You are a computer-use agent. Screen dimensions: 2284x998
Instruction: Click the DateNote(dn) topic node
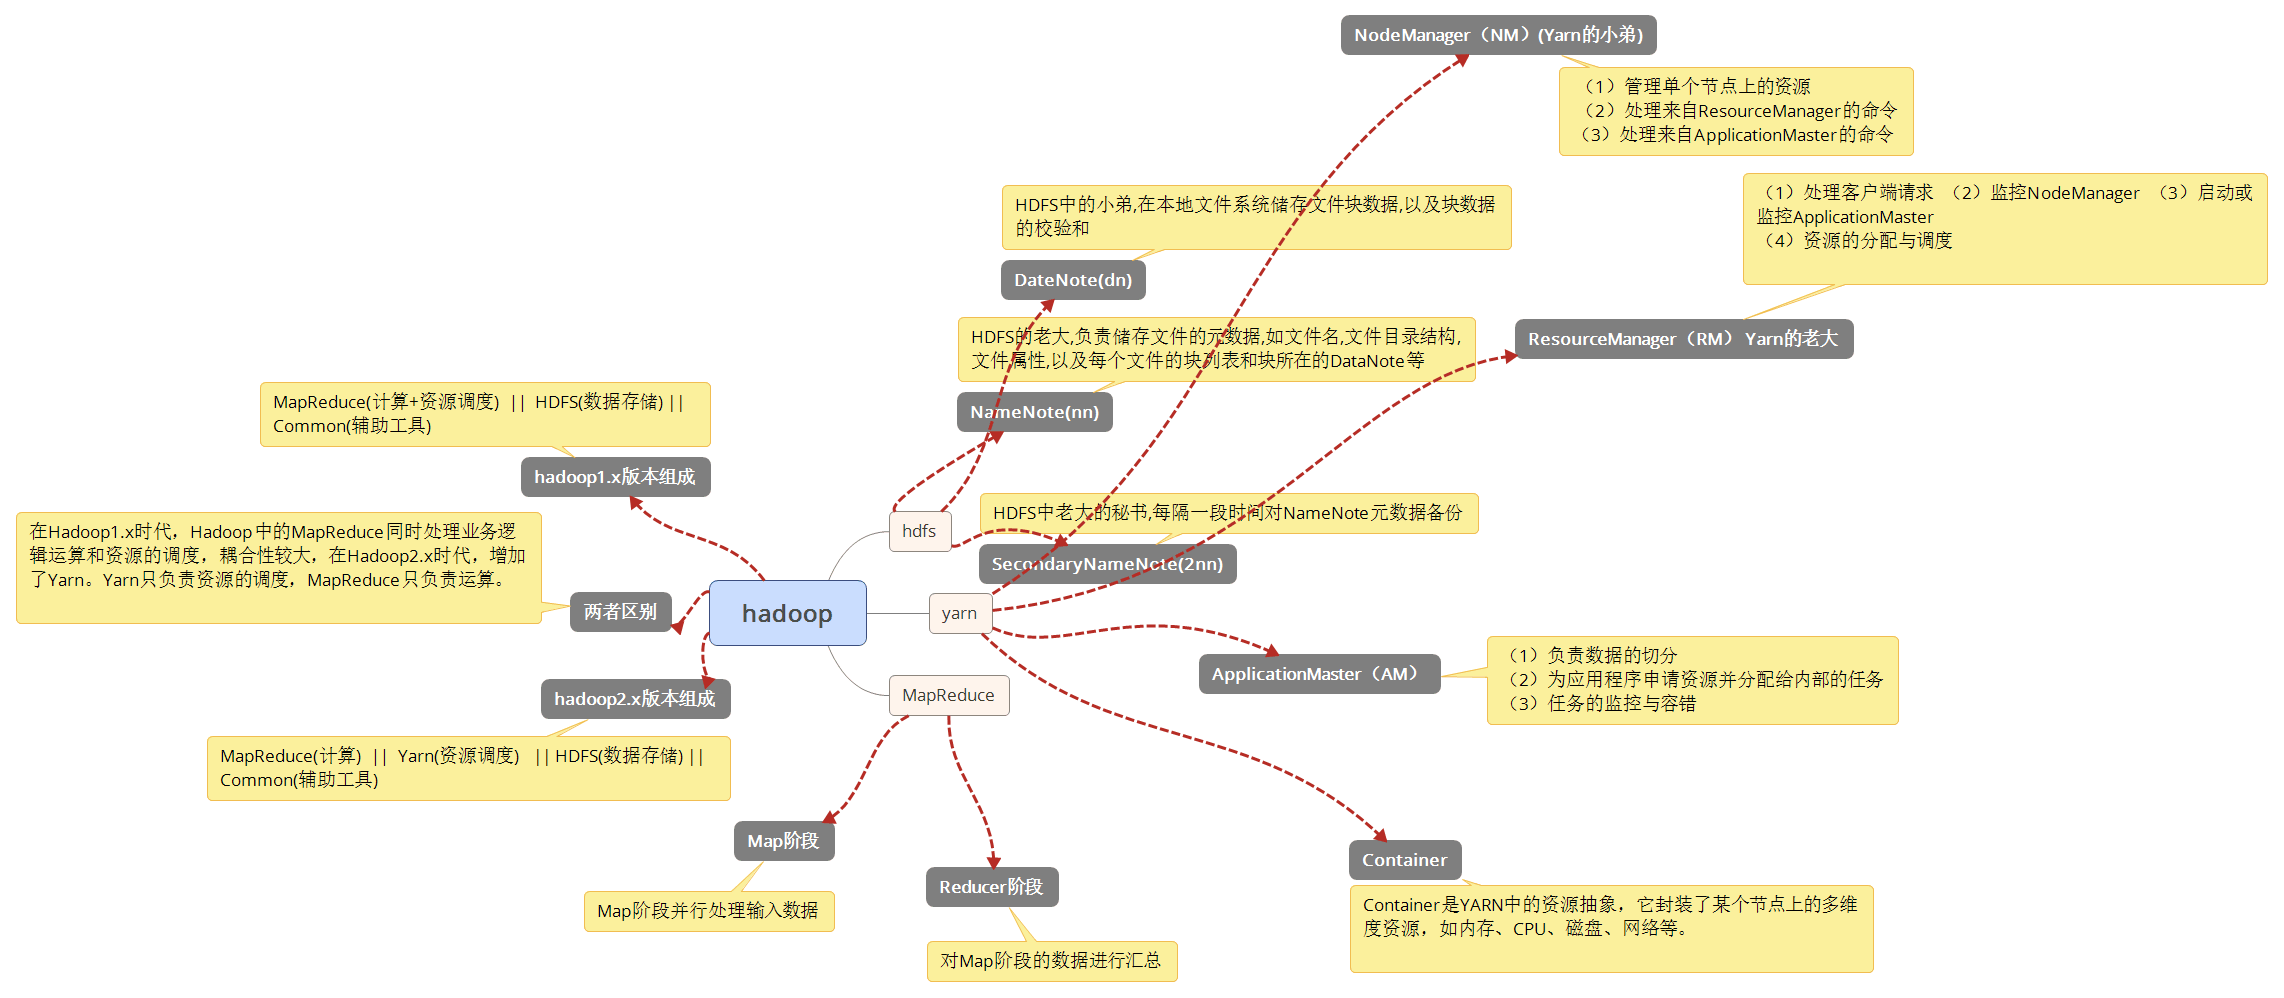click(x=1073, y=280)
